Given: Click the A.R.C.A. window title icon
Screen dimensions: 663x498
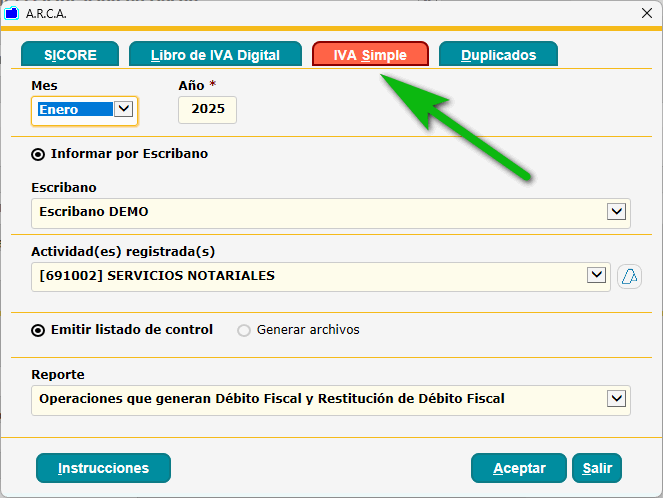Looking at the screenshot, I should pyautogui.click(x=11, y=14).
